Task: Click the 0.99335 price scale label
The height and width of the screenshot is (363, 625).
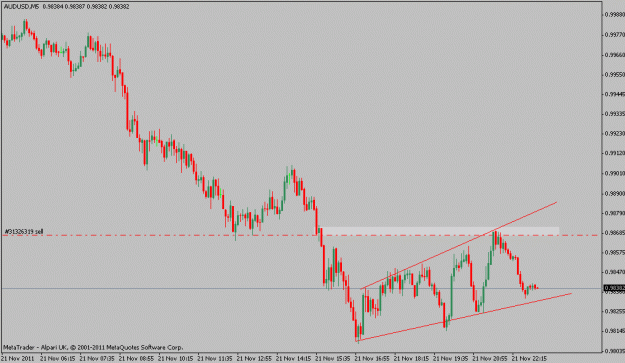Action: tap(614, 114)
